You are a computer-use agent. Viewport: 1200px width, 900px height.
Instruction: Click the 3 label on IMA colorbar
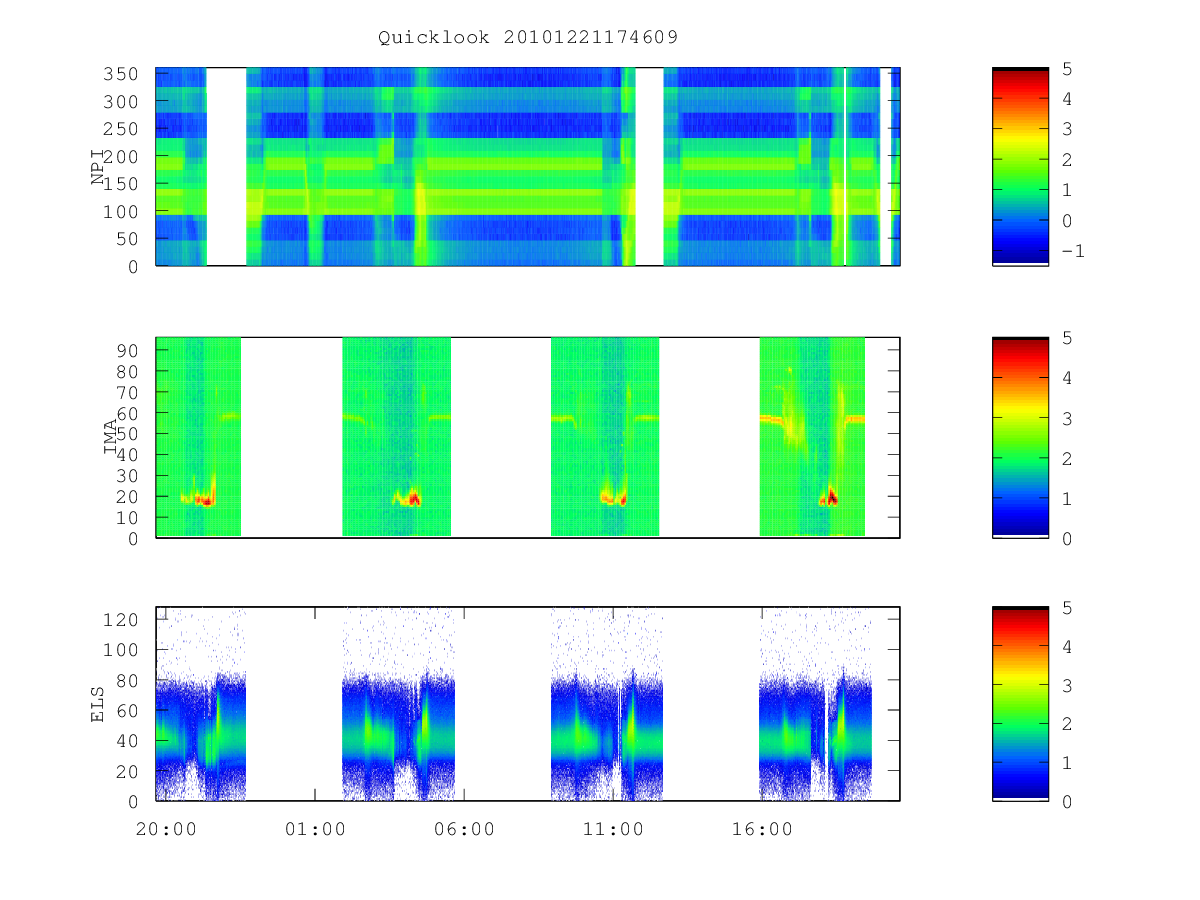coord(1066,418)
